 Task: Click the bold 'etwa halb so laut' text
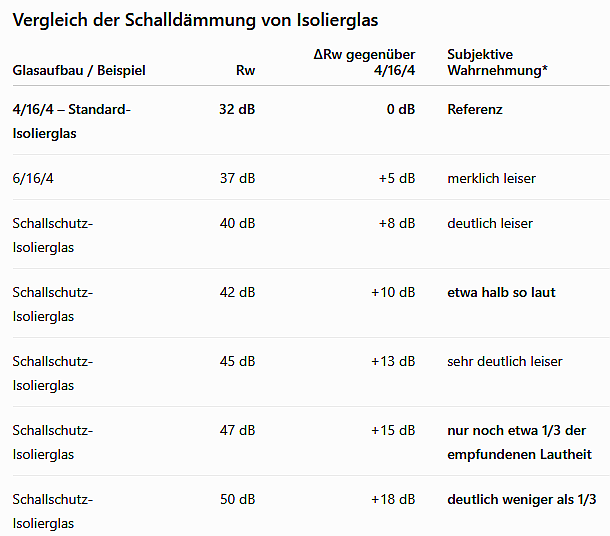click(501, 292)
